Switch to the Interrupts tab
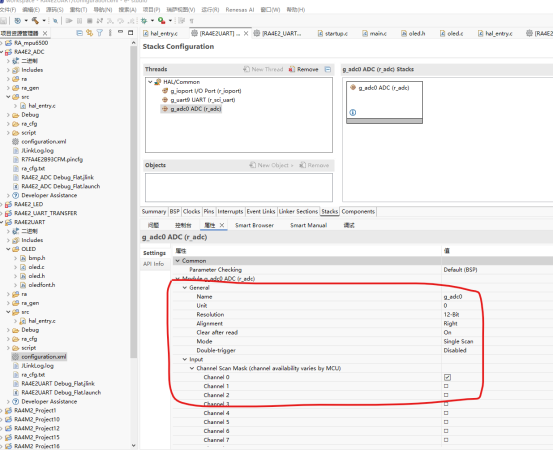The width and height of the screenshot is (554, 450). click(x=230, y=211)
